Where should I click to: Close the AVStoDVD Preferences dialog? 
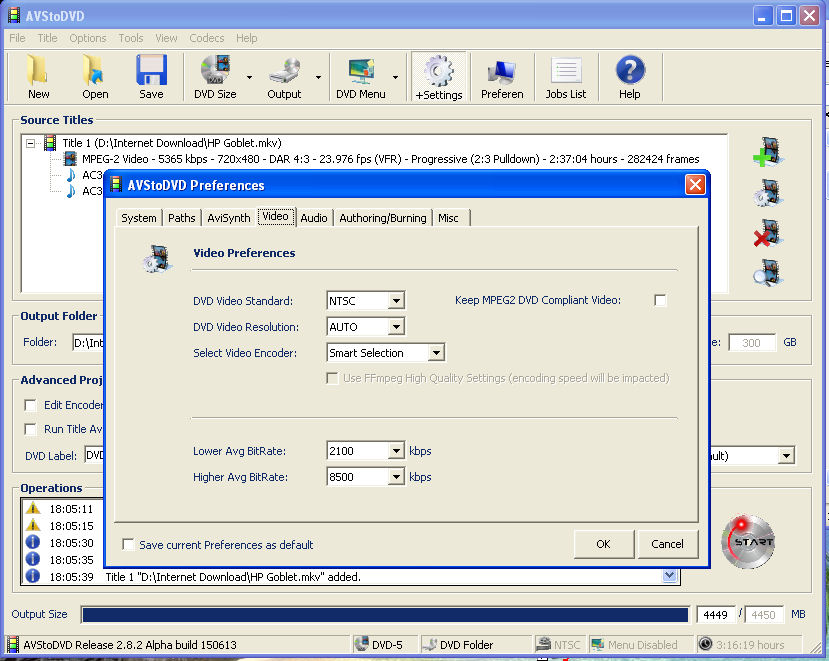point(695,185)
